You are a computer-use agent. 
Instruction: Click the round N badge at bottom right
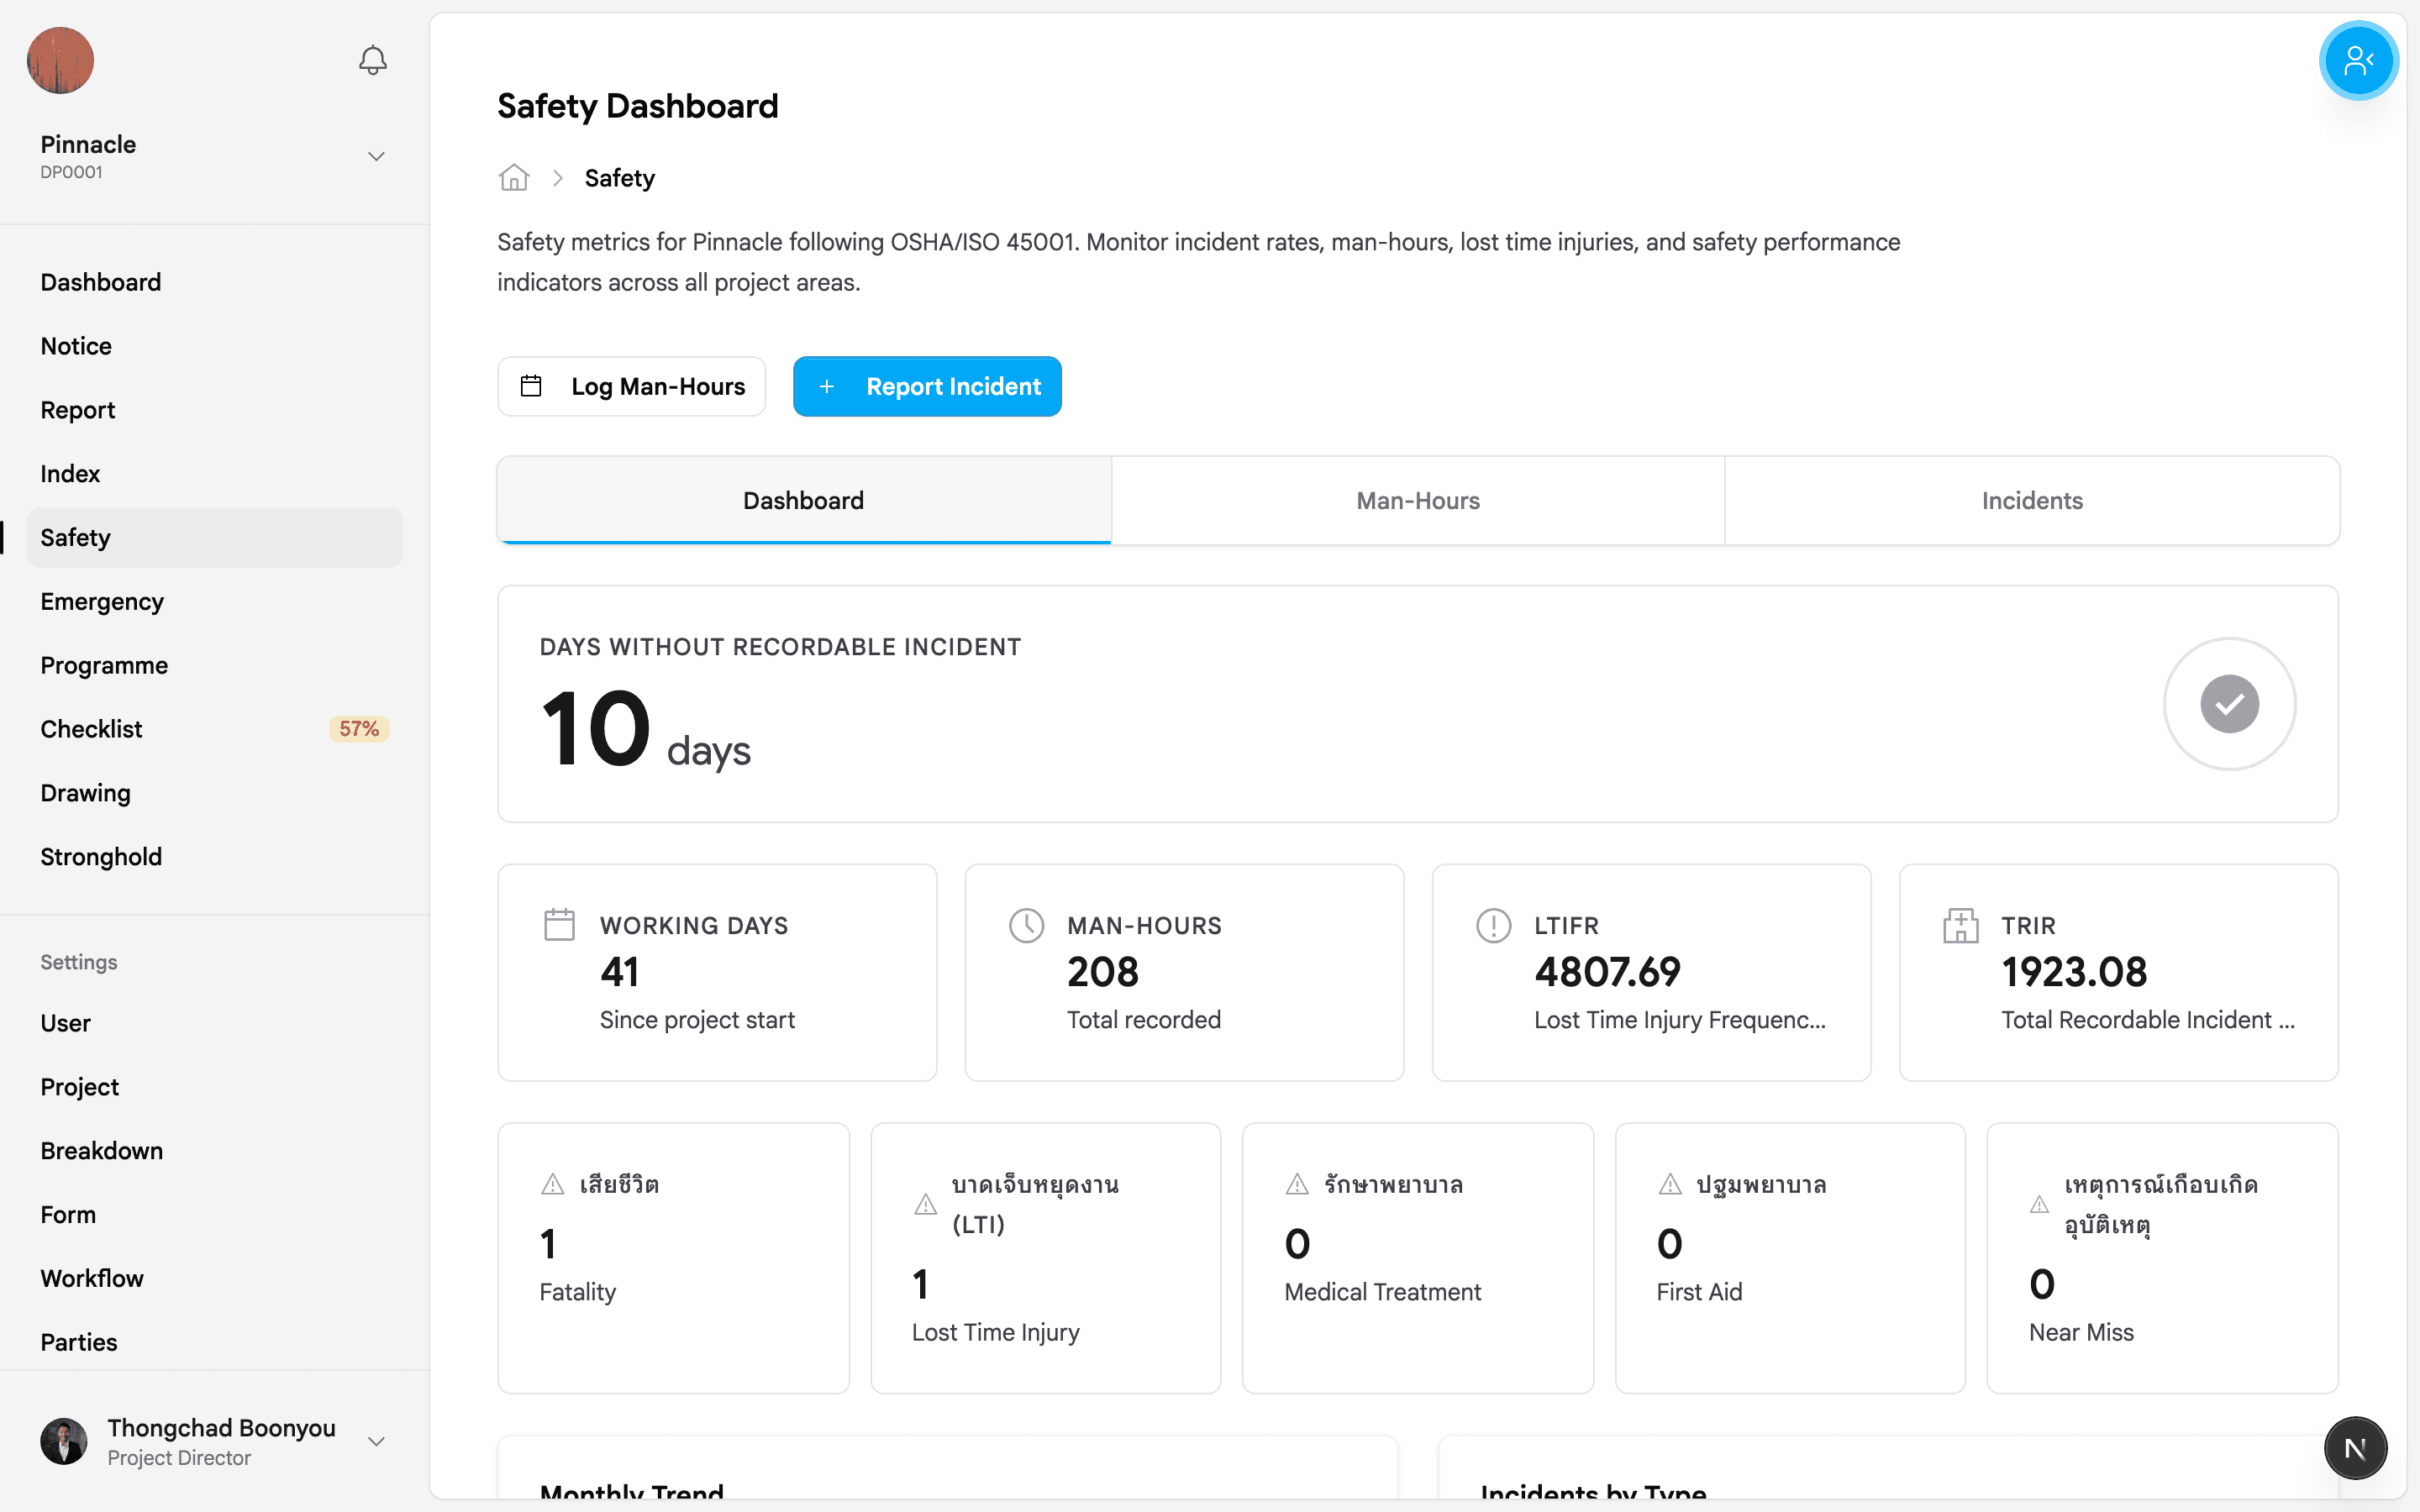(x=2355, y=1447)
